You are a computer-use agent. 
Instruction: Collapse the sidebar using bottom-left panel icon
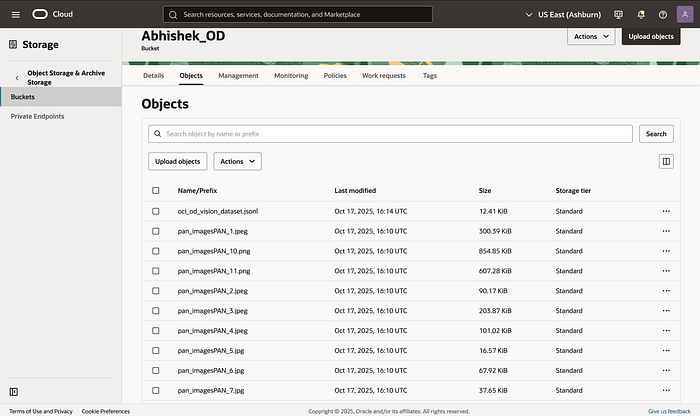coord(14,392)
